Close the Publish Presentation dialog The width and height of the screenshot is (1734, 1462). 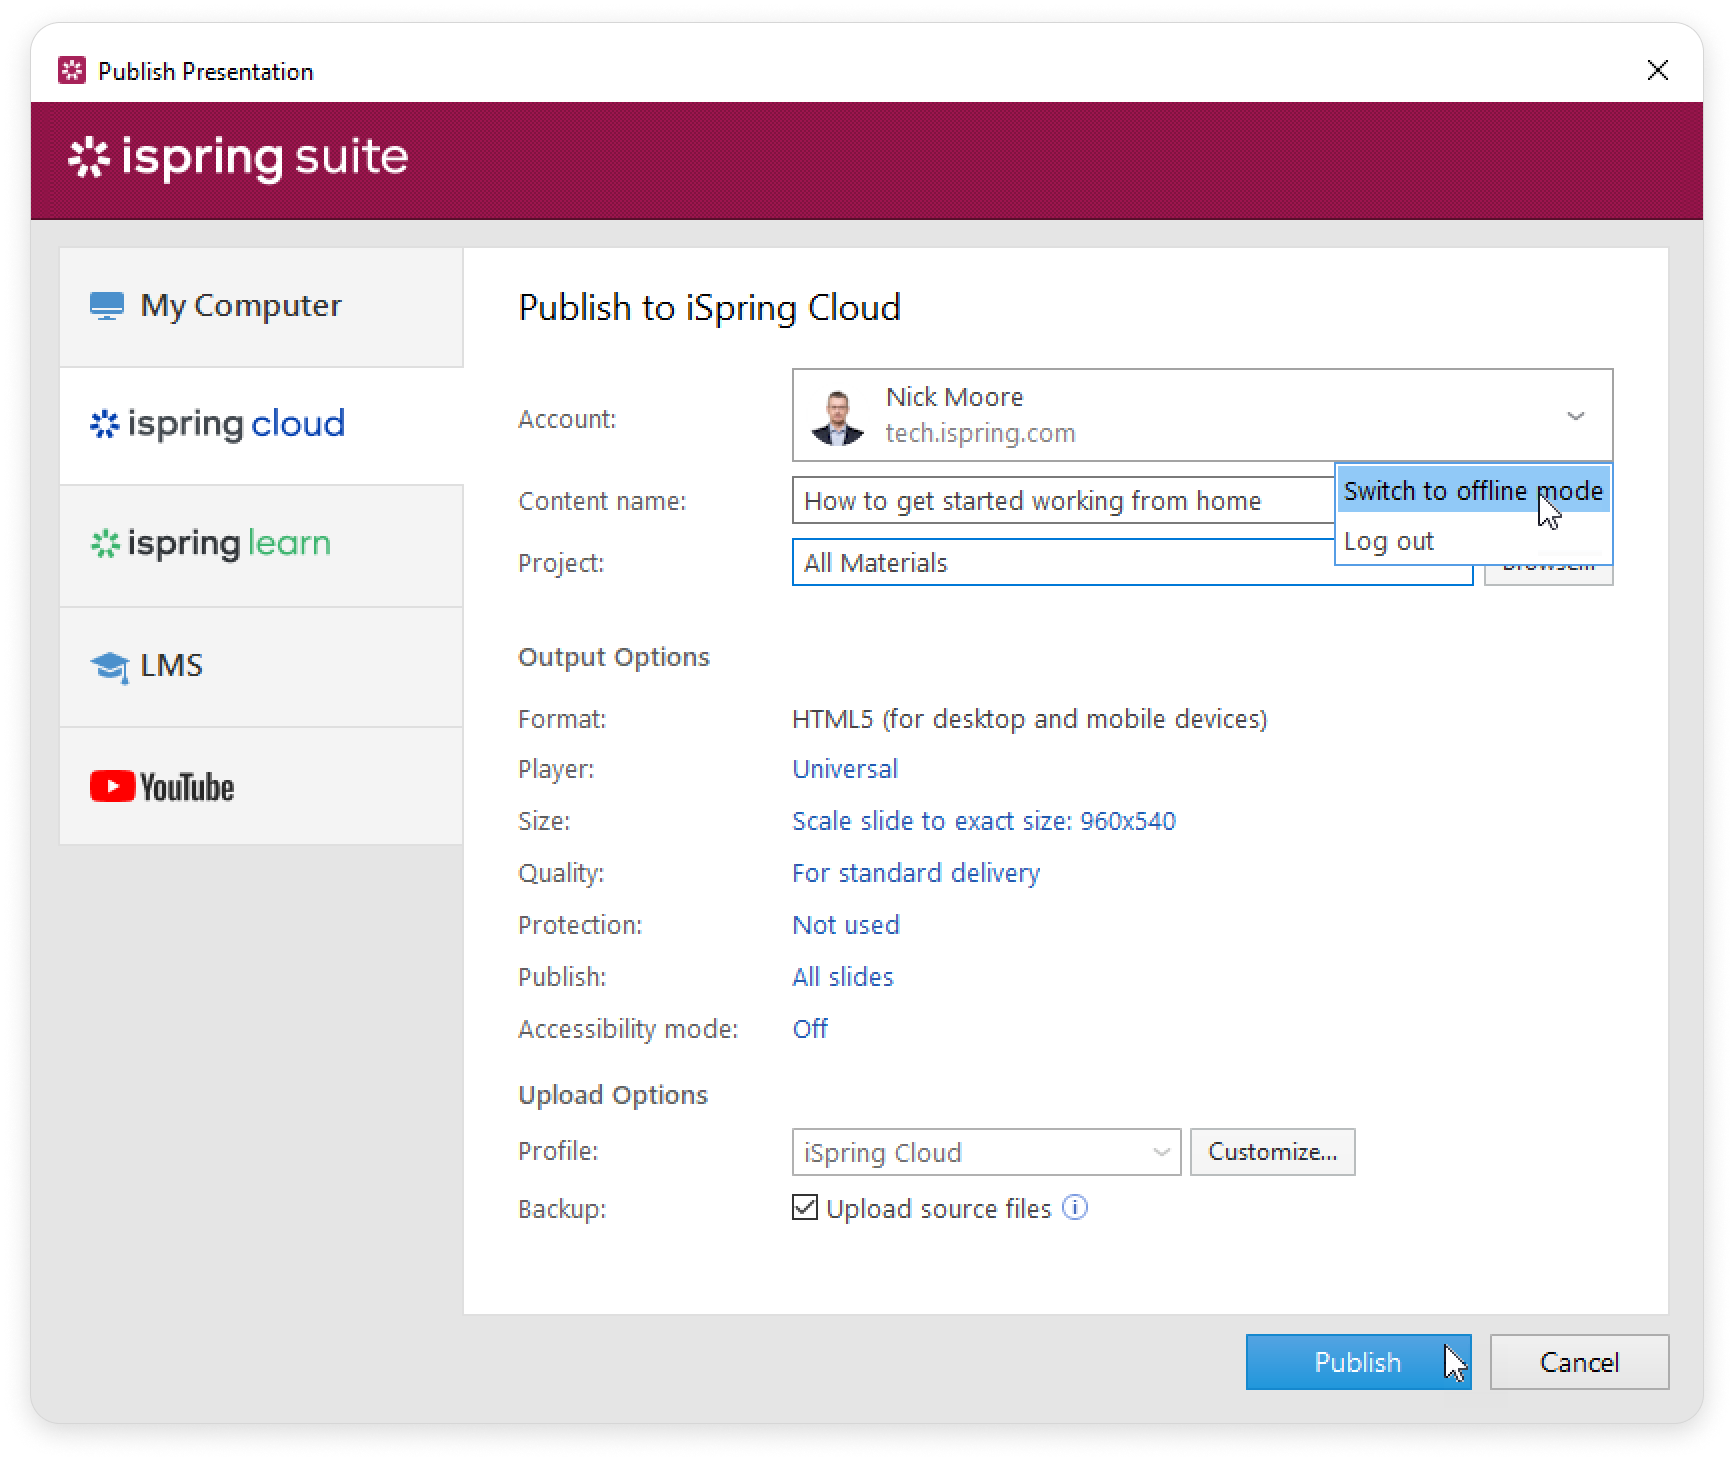pos(1657,70)
